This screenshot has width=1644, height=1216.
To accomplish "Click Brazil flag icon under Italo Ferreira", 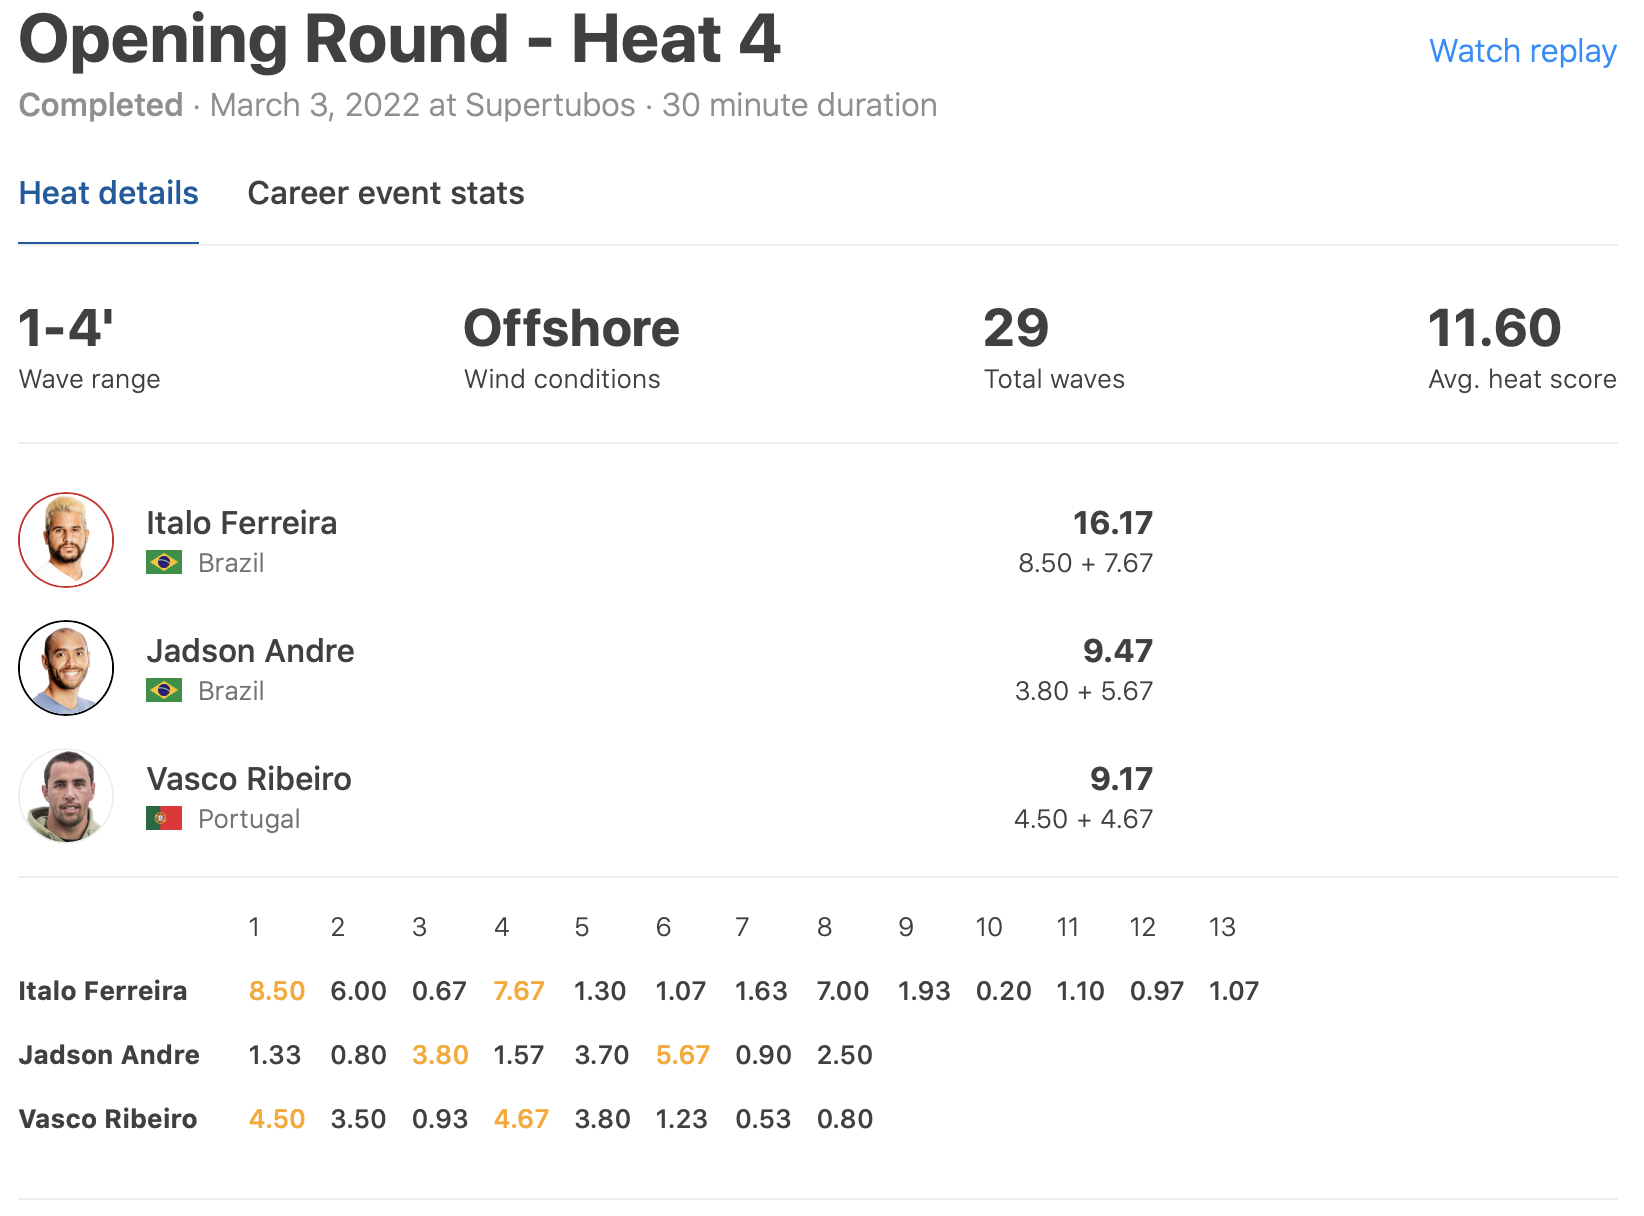I will 164,562.
